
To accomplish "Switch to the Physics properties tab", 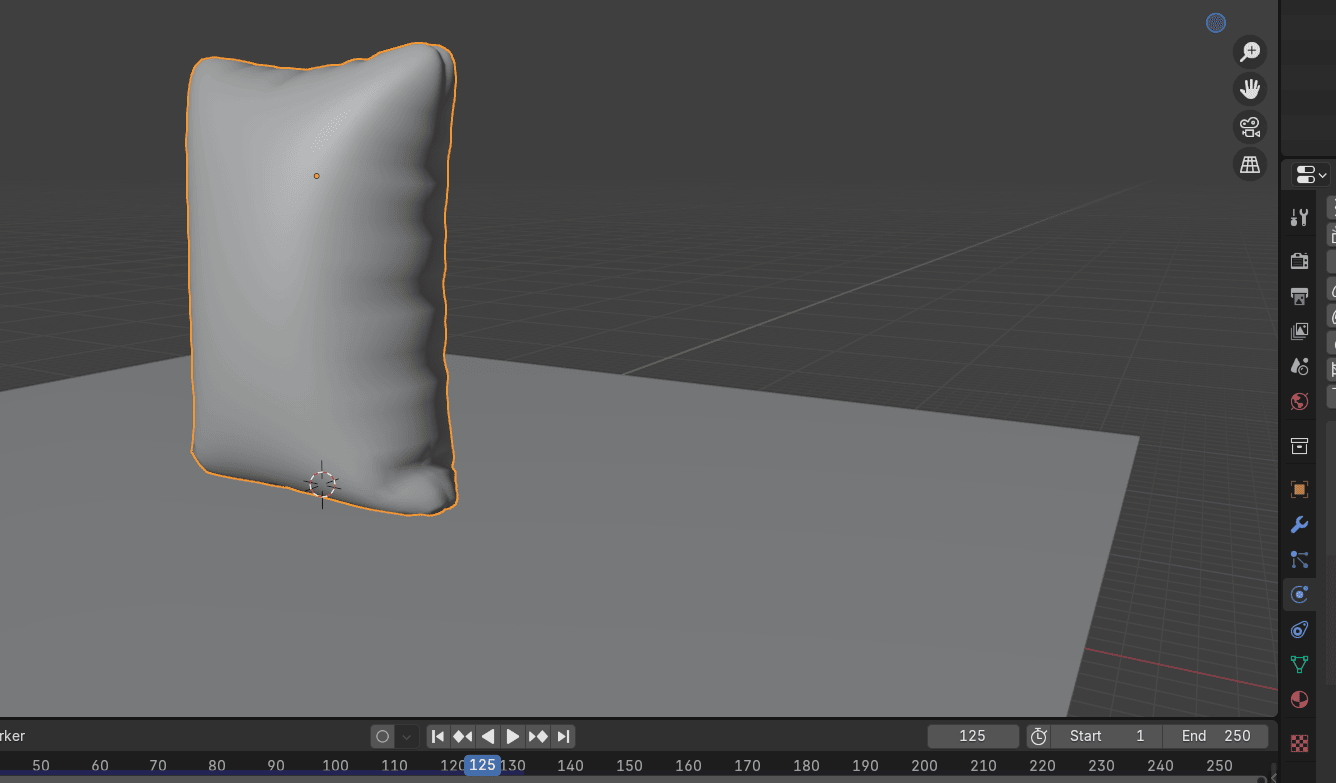I will [1299, 594].
